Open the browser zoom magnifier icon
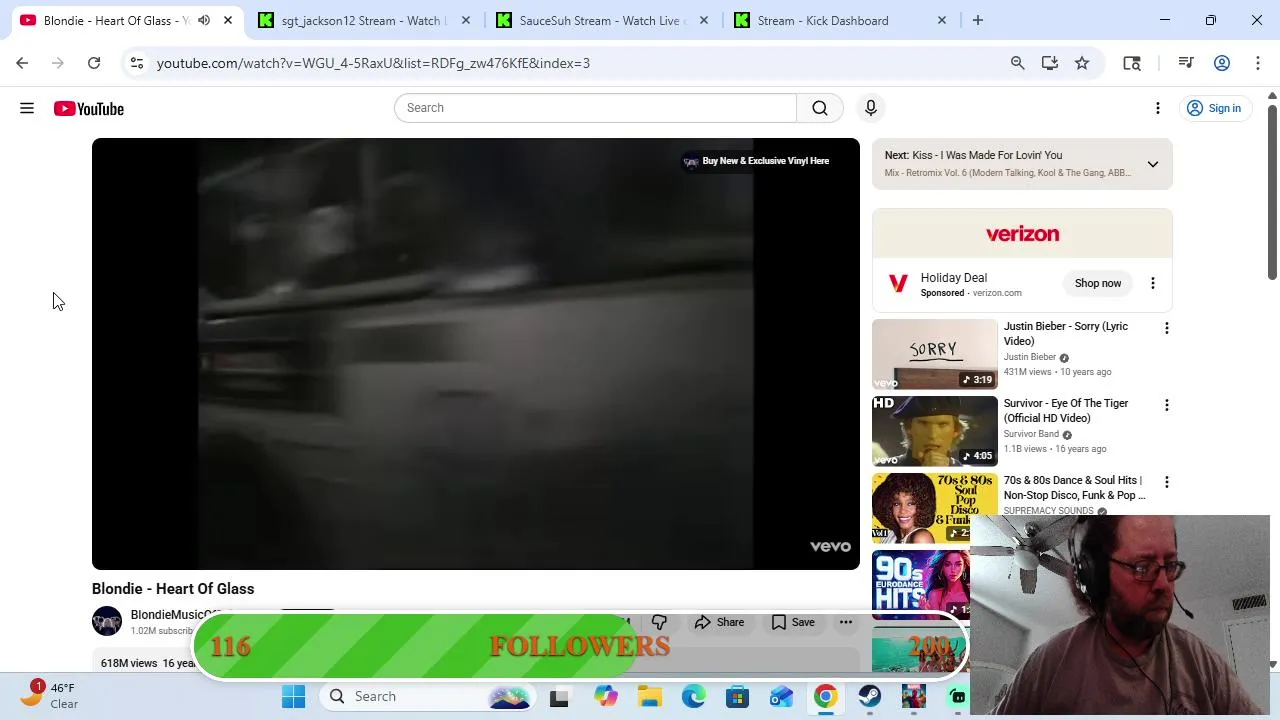 1018,63
